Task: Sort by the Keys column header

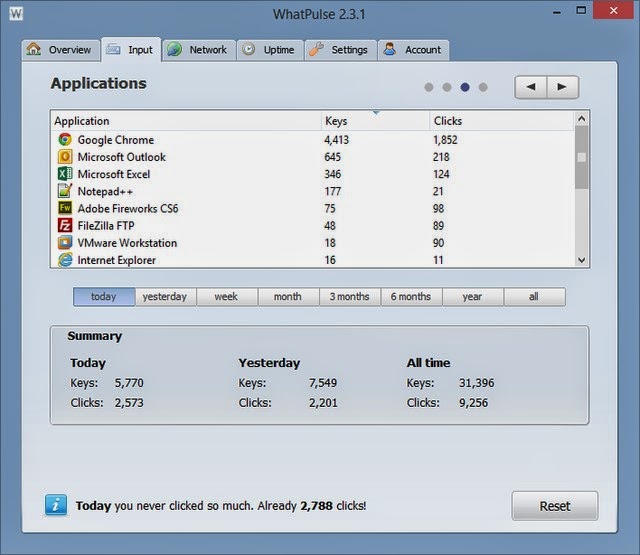Action: 375,121
